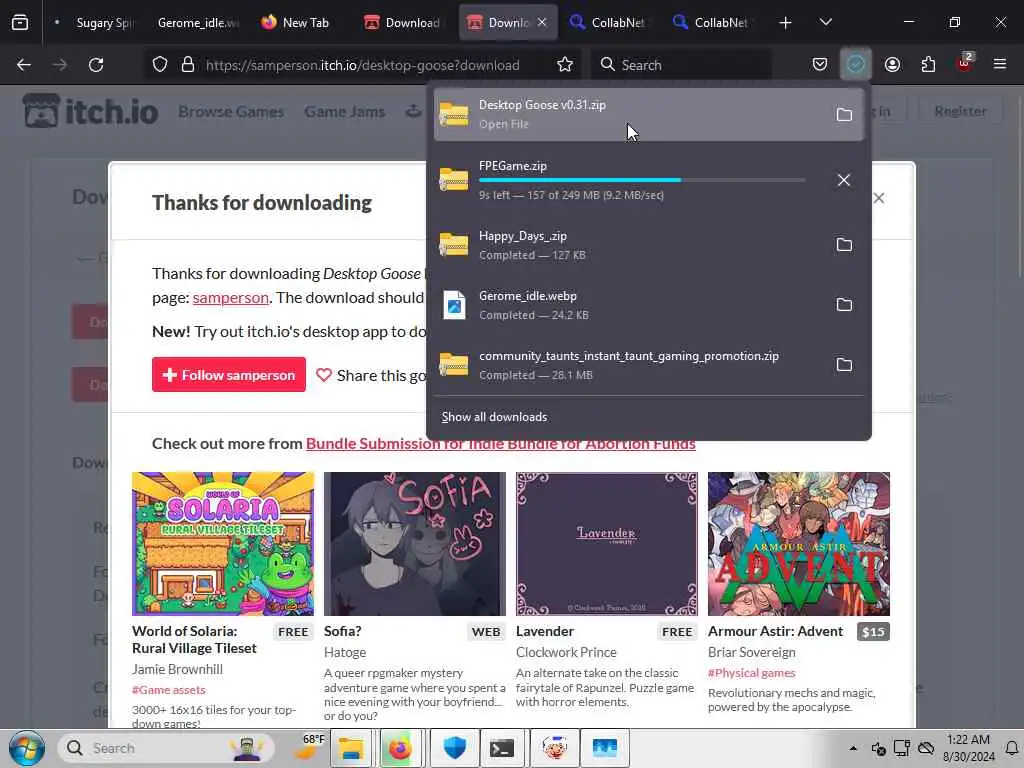This screenshot has width=1024, height=768.
Task: Save page to Pocket
Action: pyautogui.click(x=820, y=65)
